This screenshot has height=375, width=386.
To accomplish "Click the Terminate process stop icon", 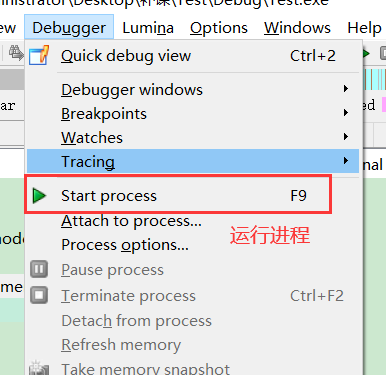I will [39, 295].
